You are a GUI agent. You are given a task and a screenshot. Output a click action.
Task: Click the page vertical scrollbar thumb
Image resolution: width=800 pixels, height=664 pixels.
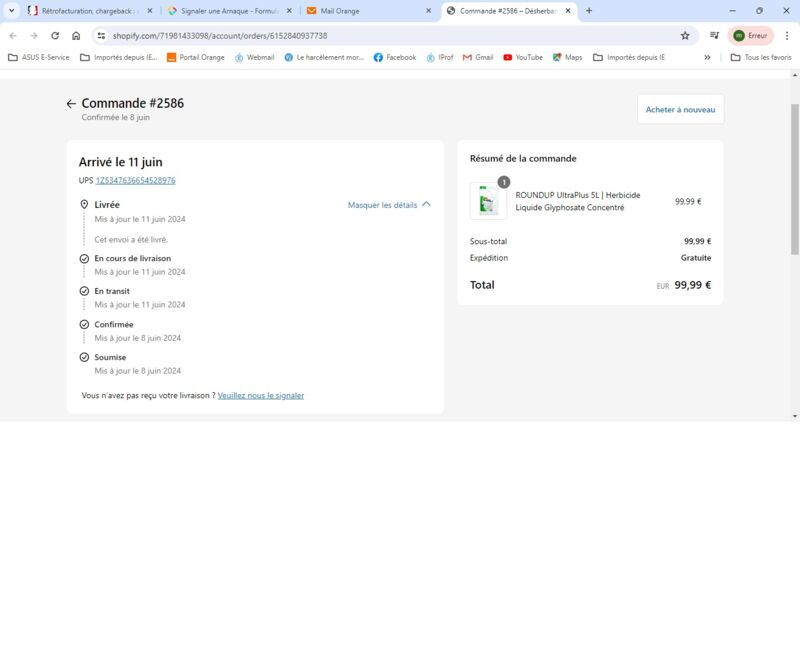click(x=794, y=179)
